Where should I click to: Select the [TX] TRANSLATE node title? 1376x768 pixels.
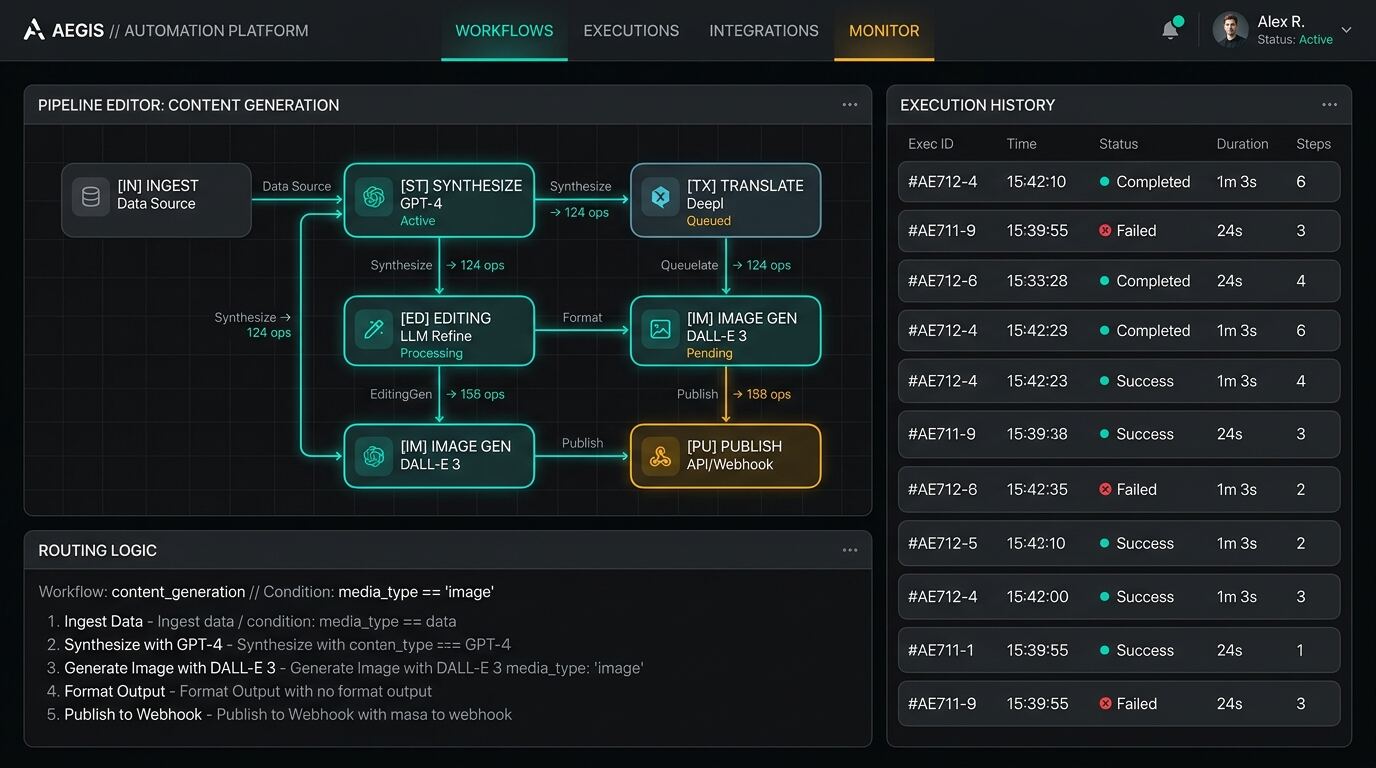coord(745,186)
